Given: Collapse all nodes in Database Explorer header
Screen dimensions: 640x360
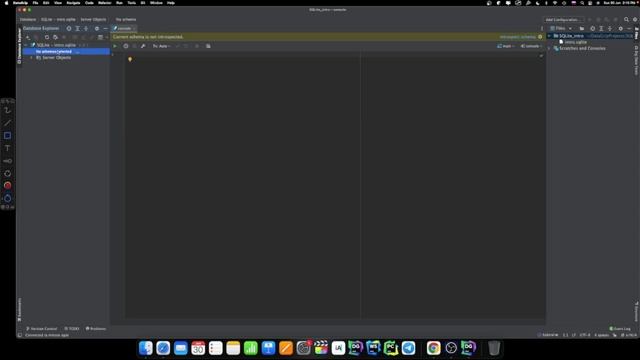Looking at the screenshot, I should coord(86,29).
